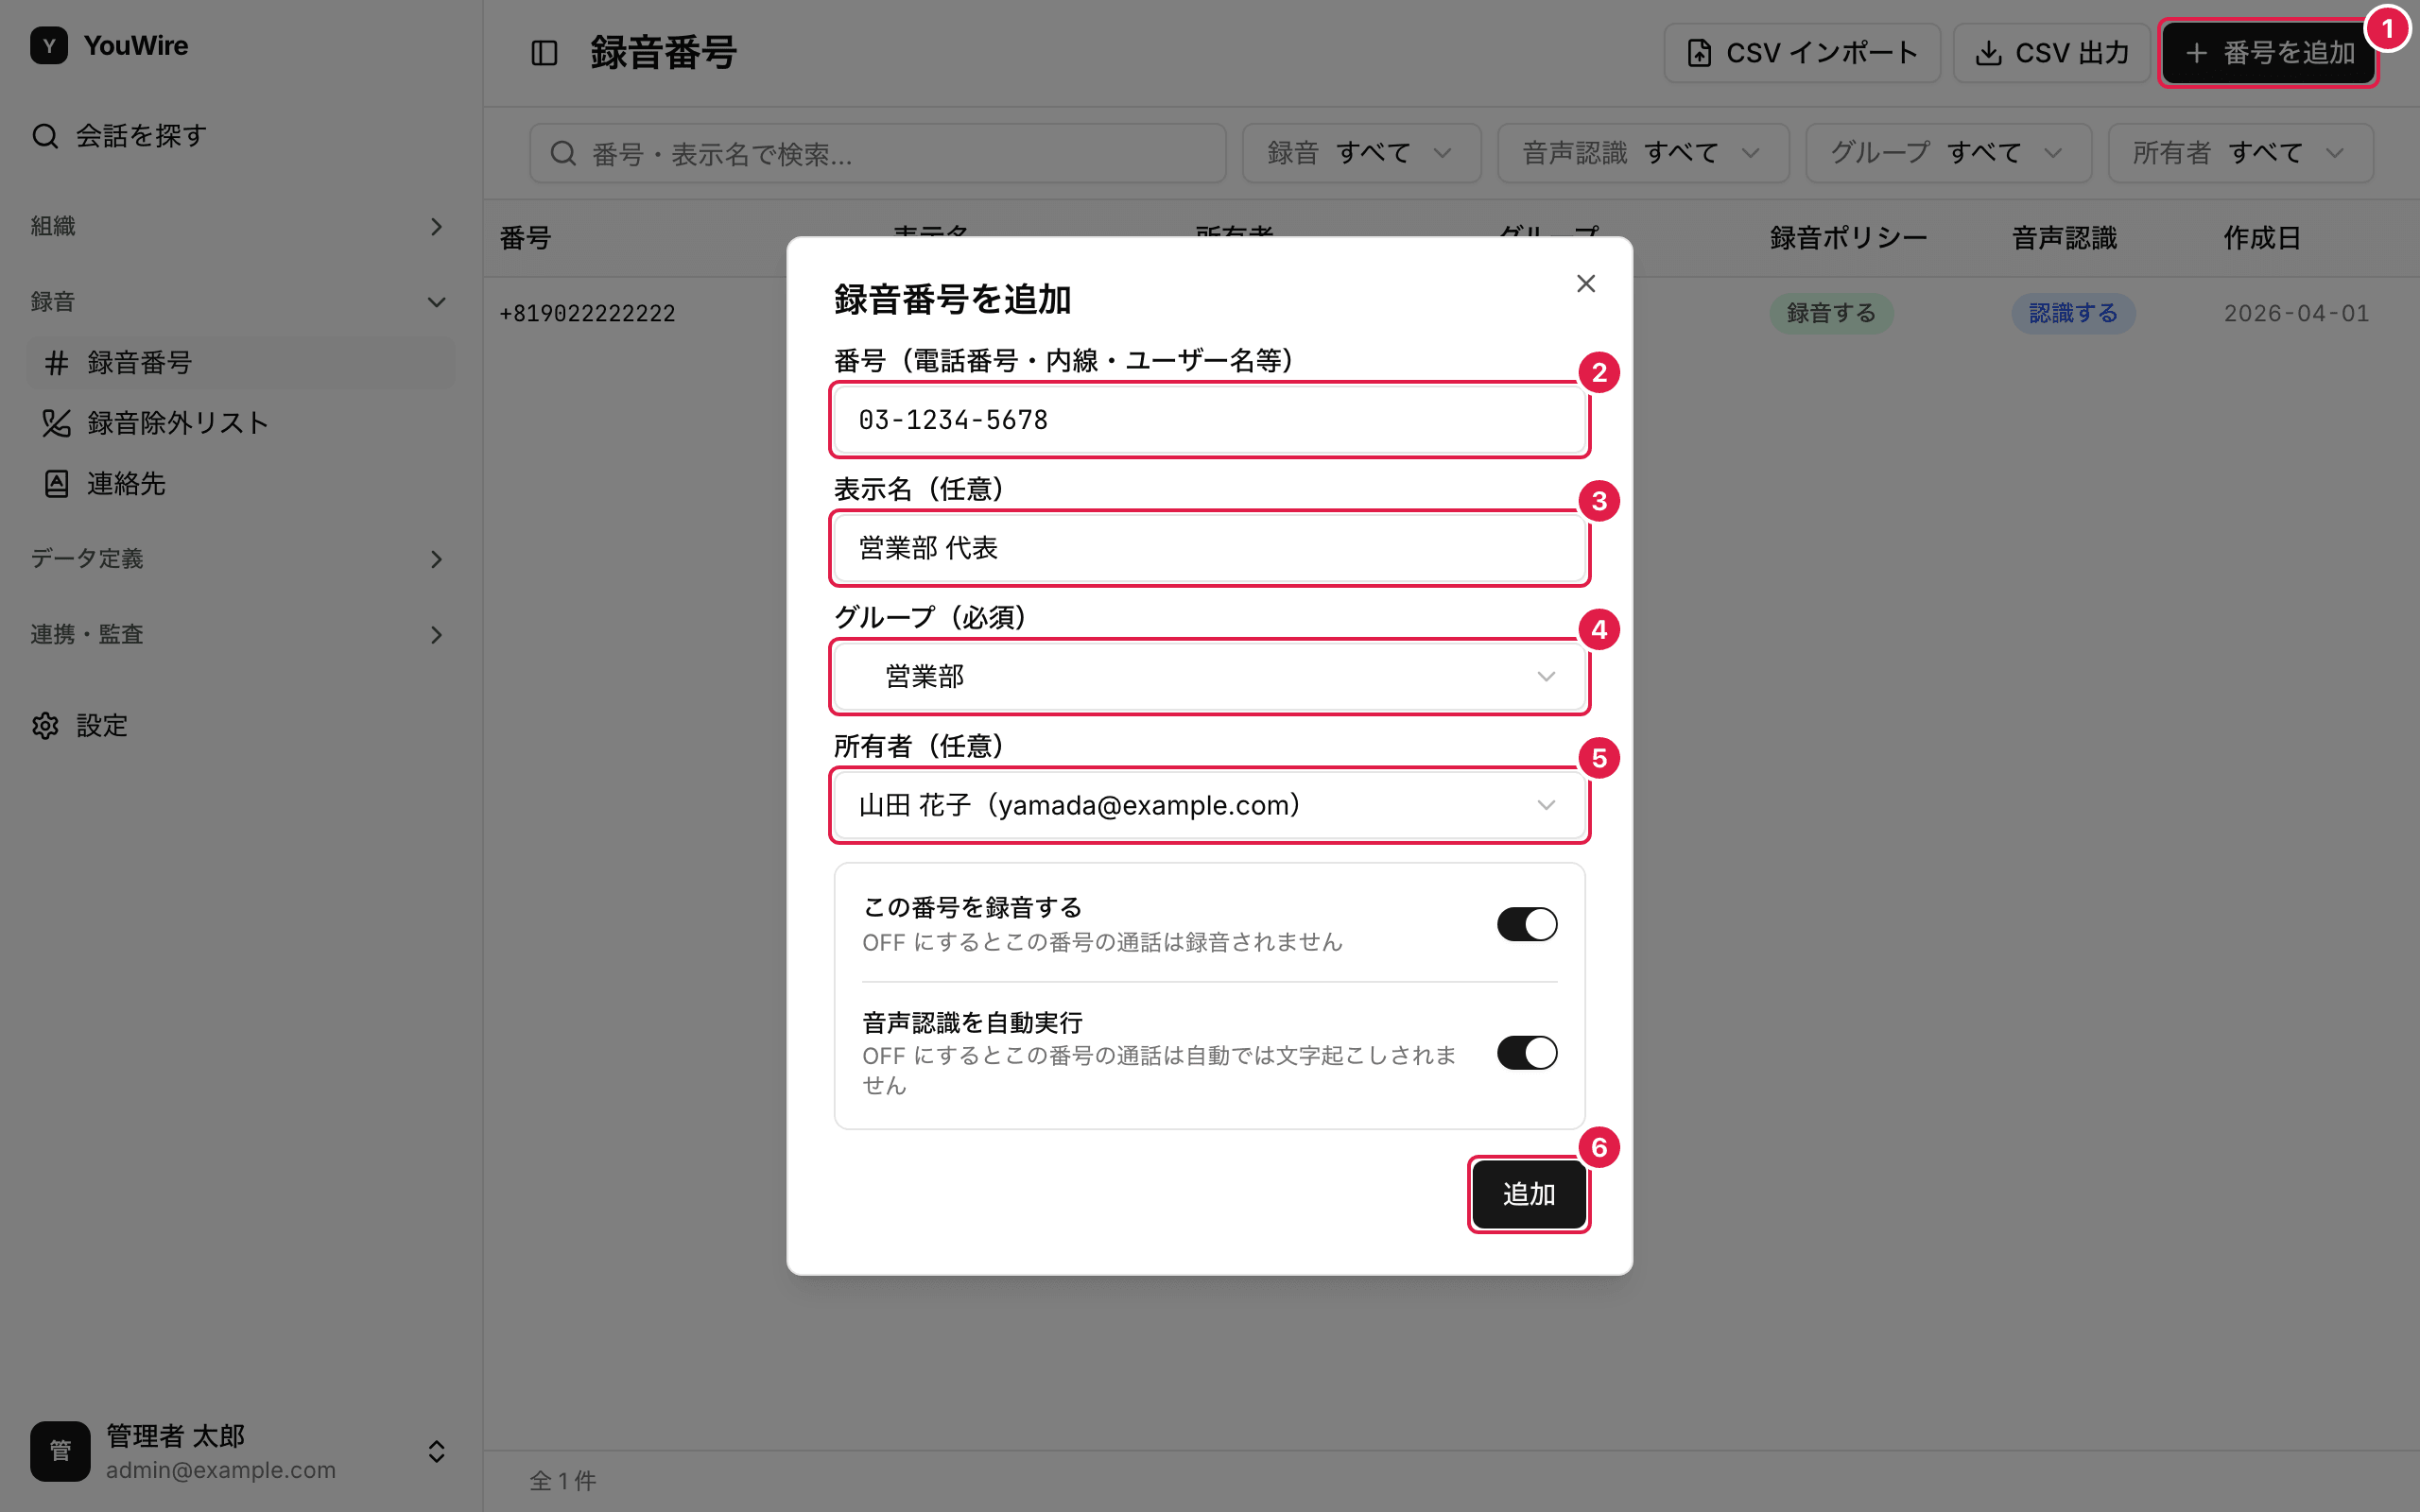Click the magnifier icon in number search box
Viewport: 2420px width, 1512px height.
[x=563, y=153]
